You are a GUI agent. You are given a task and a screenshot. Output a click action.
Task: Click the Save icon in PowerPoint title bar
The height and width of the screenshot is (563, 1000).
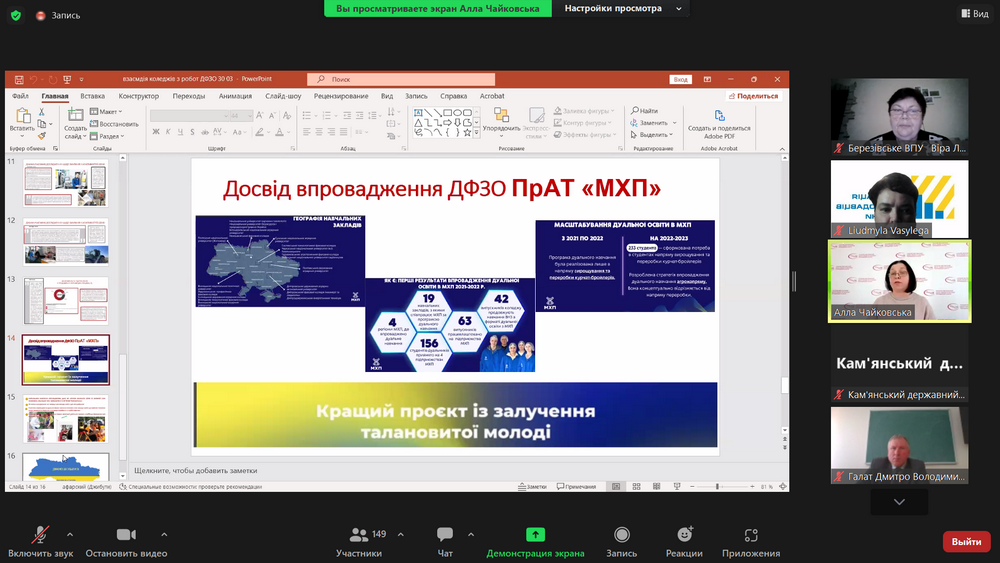(19, 80)
